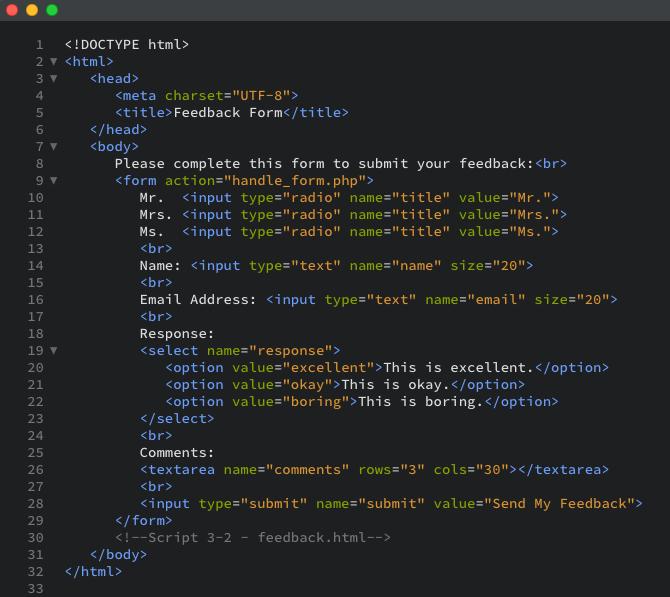The height and width of the screenshot is (597, 670).
Task: Click the 'Mrs.' label text on line 11
Action: pyautogui.click(x=156, y=215)
